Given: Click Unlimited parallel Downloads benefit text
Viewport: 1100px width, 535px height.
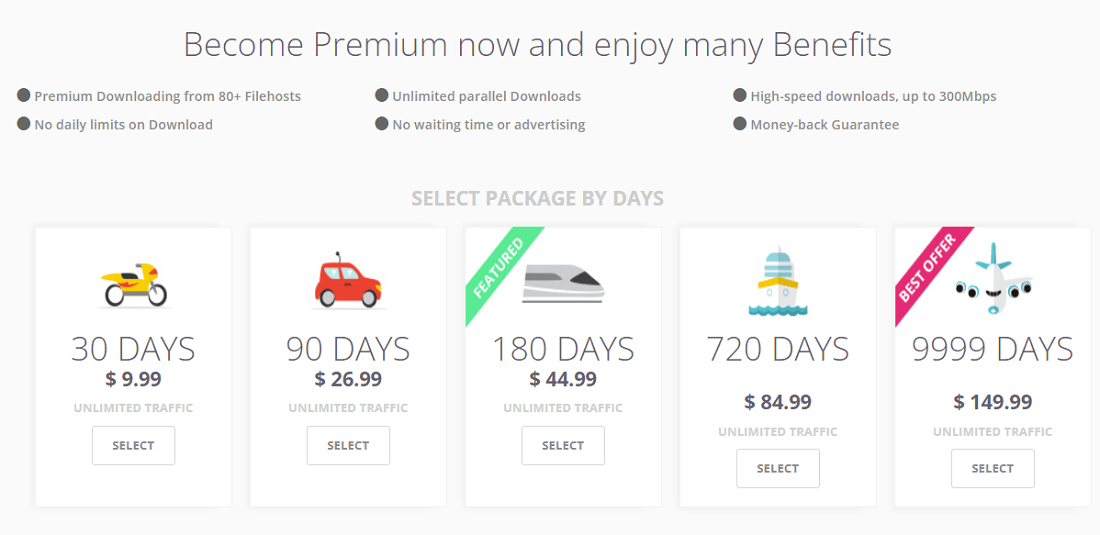Looking at the screenshot, I should click(x=486, y=96).
